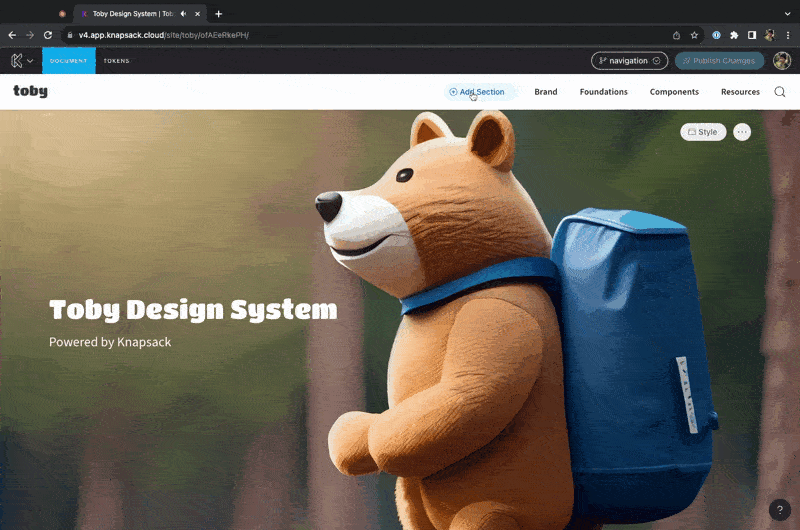
Task: Switch to Tokens mode
Action: click(x=116, y=61)
